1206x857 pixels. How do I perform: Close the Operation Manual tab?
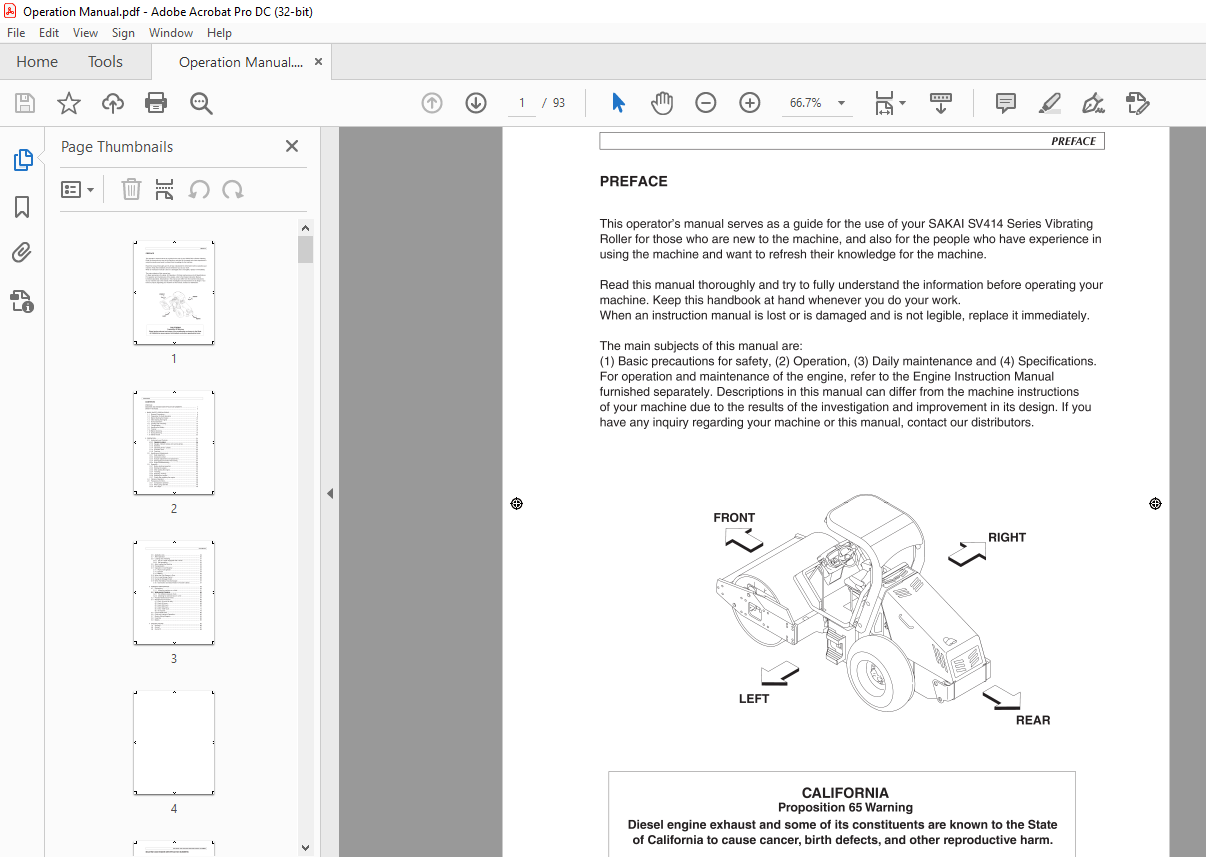(319, 62)
